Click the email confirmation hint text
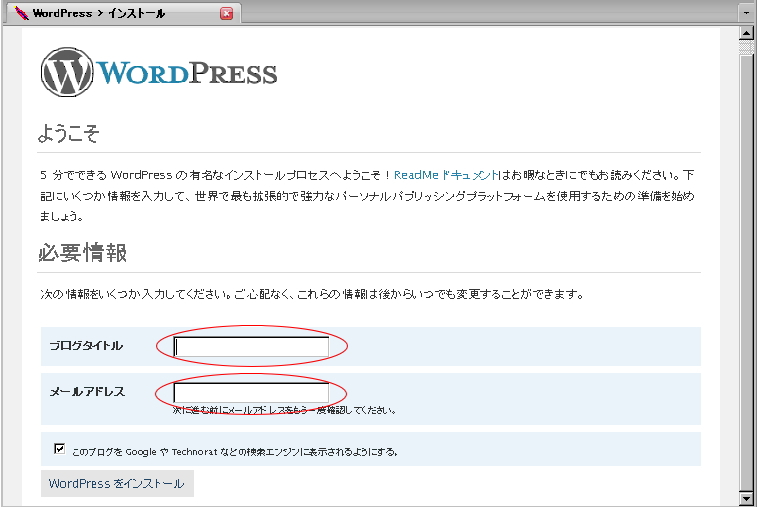 (284, 410)
